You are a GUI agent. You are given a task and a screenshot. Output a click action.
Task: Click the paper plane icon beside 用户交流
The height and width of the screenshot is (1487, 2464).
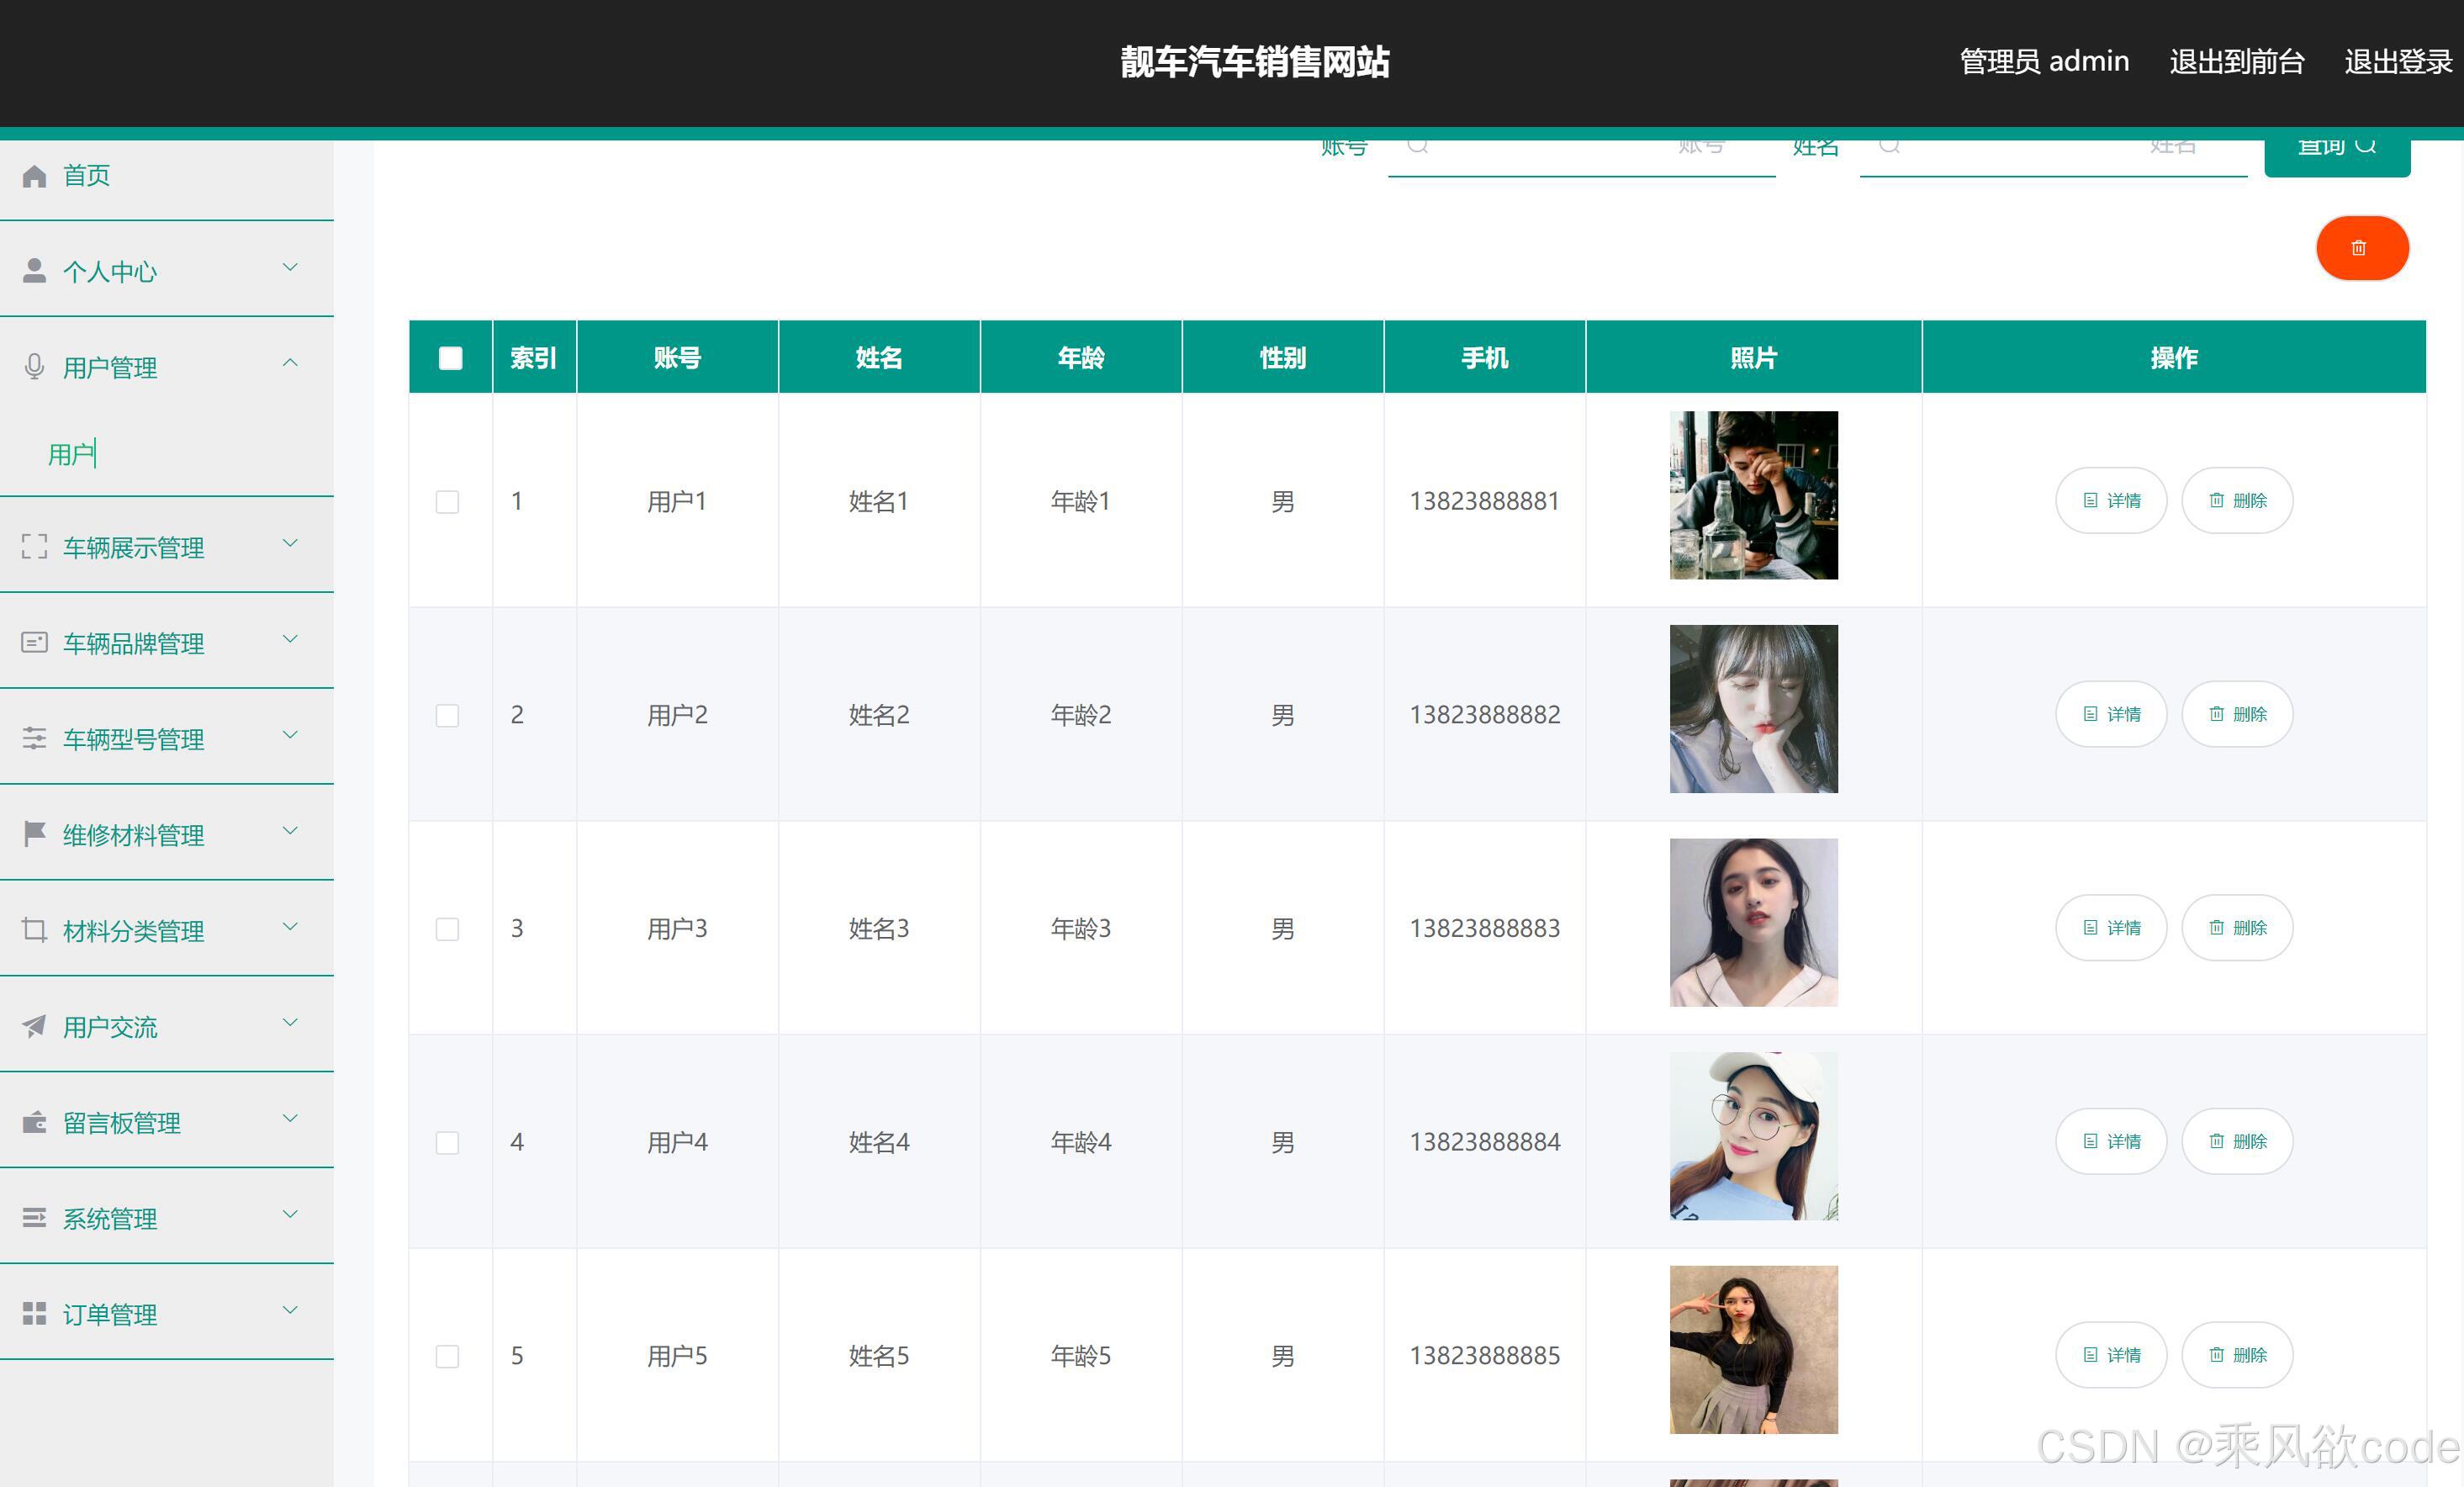pyautogui.click(x=34, y=1026)
